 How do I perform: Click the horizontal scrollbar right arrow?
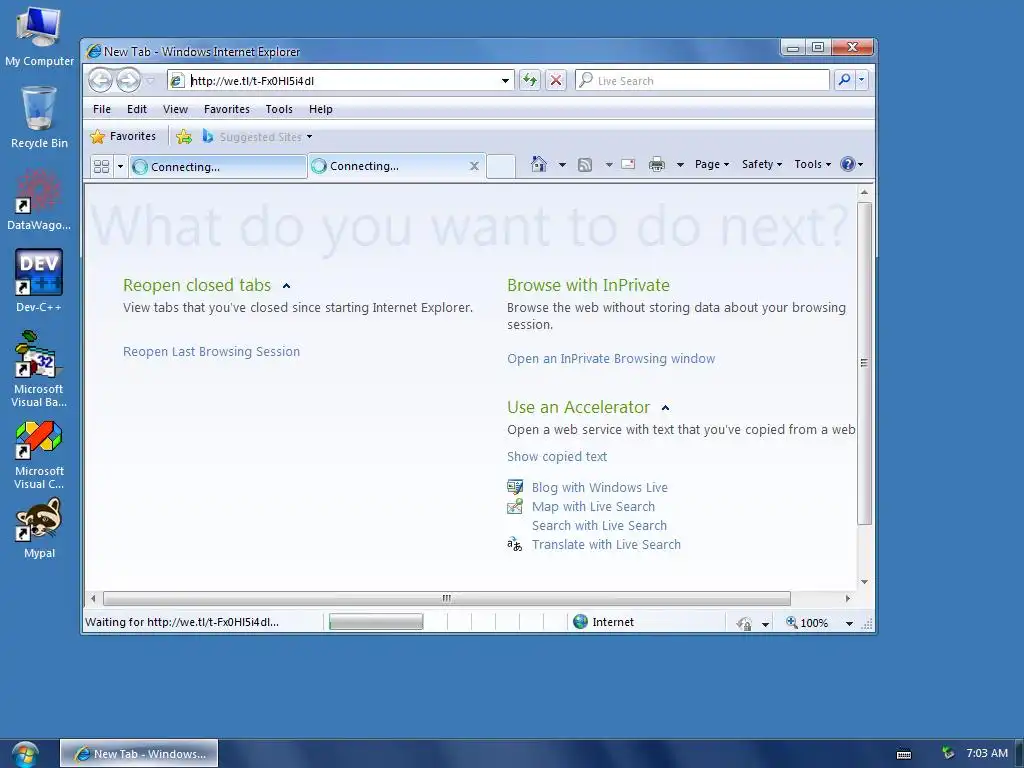tap(848, 598)
